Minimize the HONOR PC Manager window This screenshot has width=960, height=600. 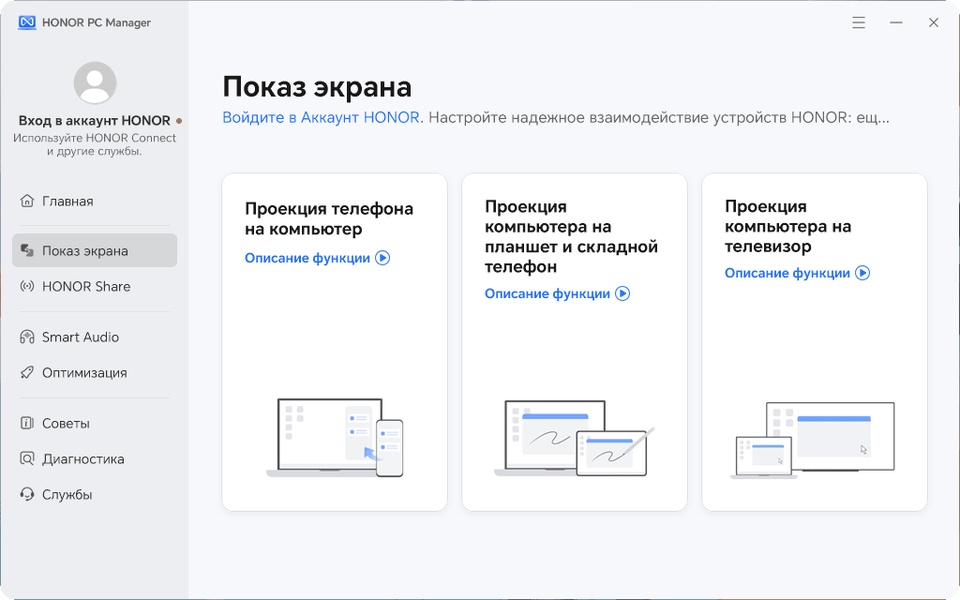pyautogui.click(x=896, y=23)
